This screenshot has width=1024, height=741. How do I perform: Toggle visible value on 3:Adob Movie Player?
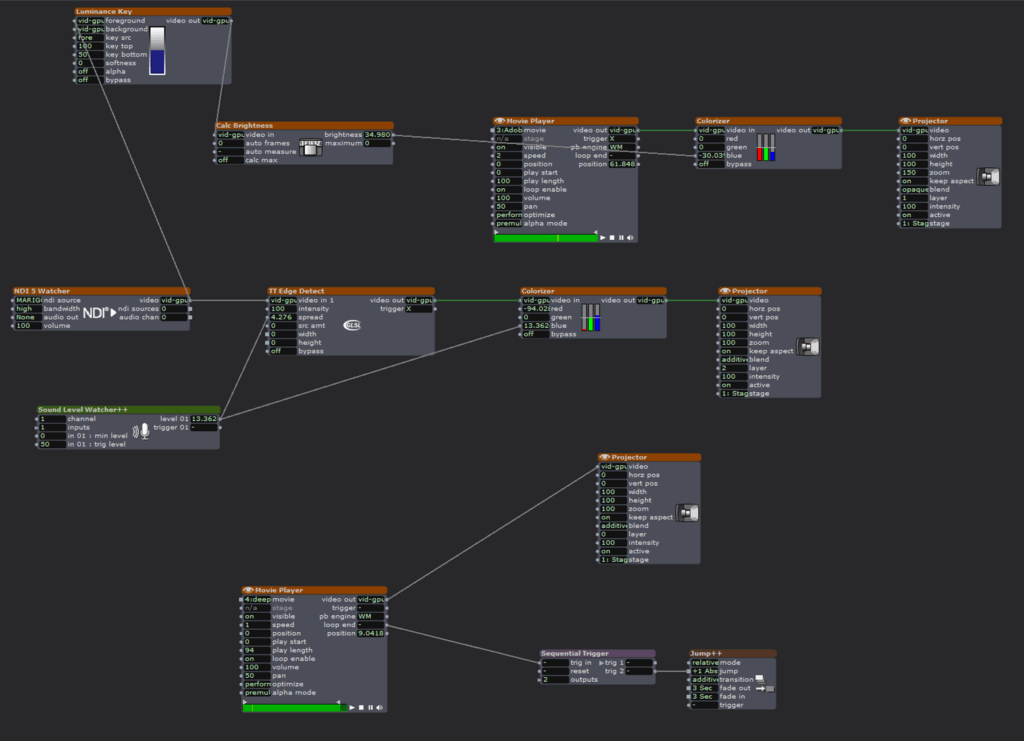tap(507, 148)
